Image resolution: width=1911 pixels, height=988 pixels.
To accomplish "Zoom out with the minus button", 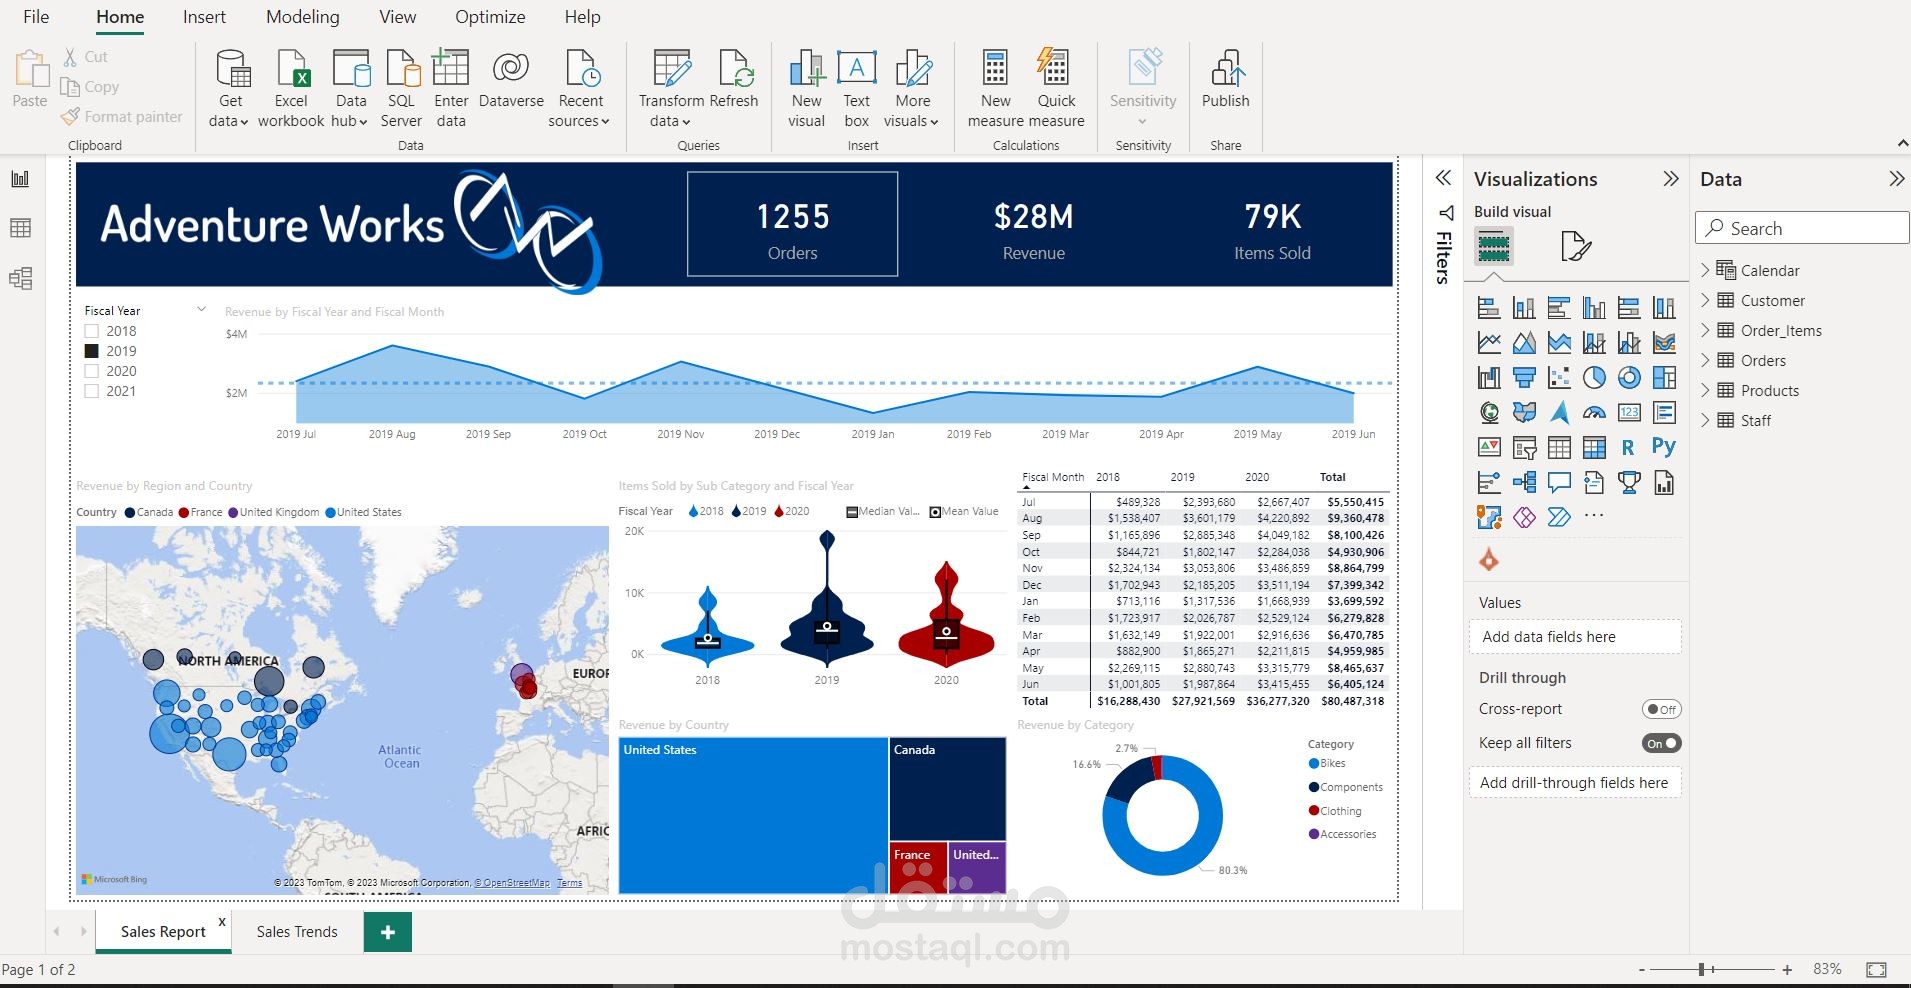I will (1641, 969).
